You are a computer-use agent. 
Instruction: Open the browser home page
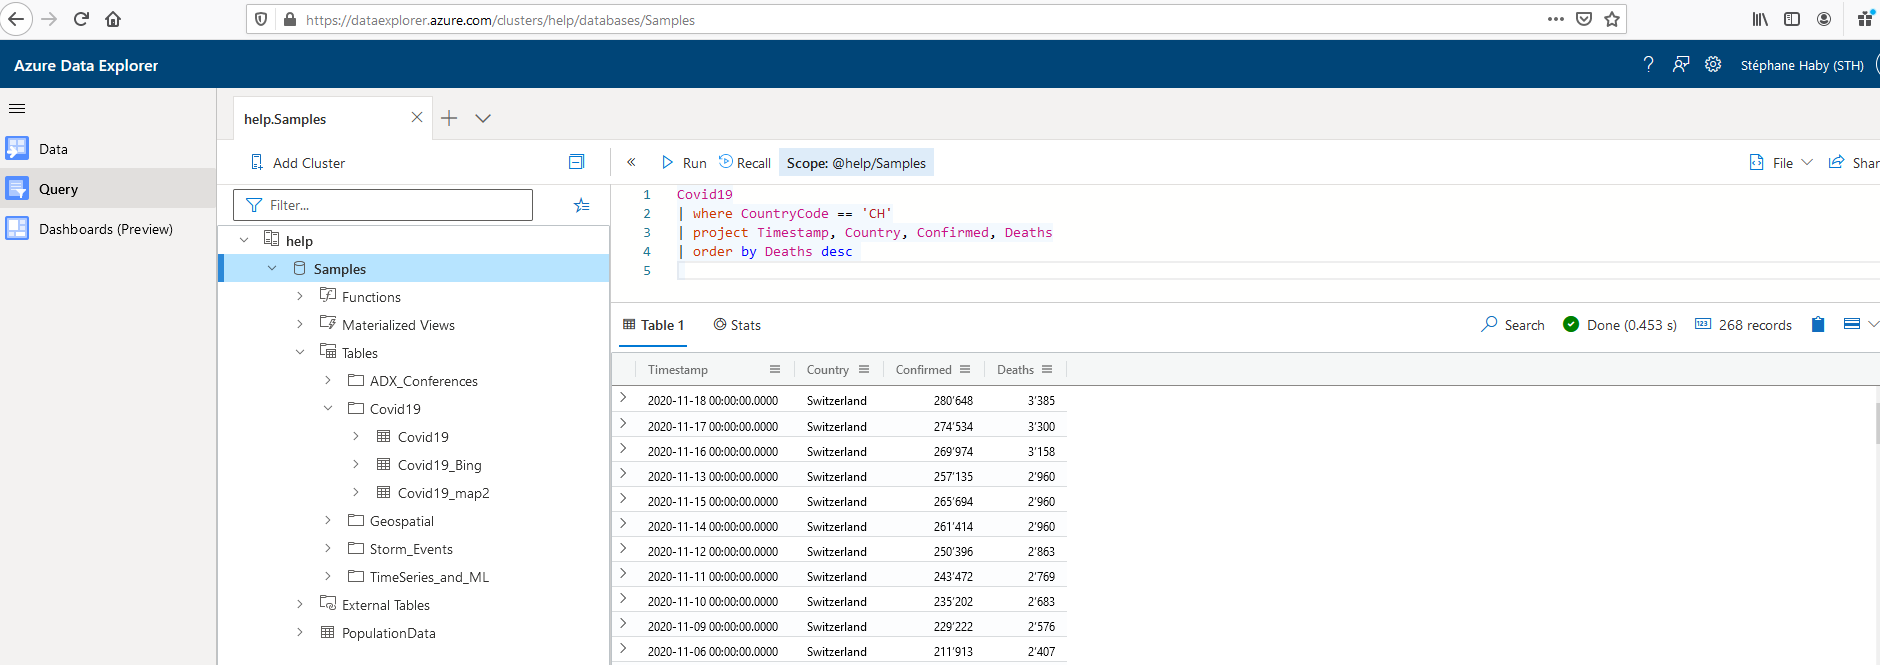pyautogui.click(x=113, y=19)
